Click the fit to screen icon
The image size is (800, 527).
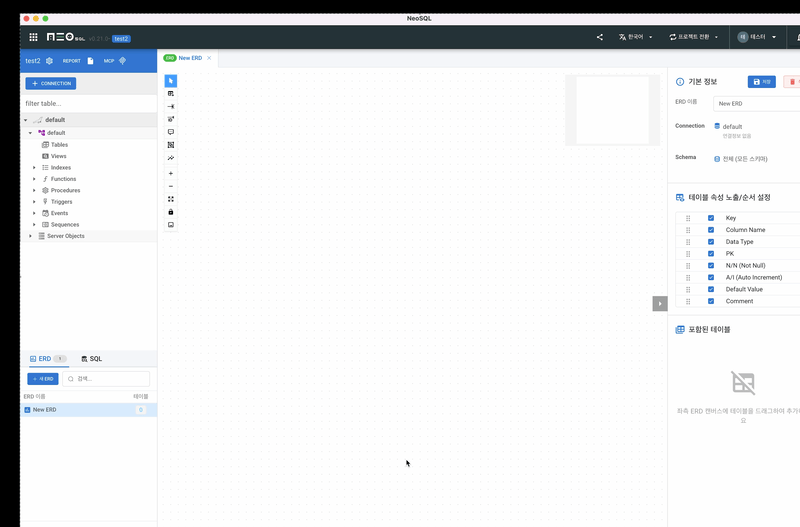pyautogui.click(x=171, y=199)
